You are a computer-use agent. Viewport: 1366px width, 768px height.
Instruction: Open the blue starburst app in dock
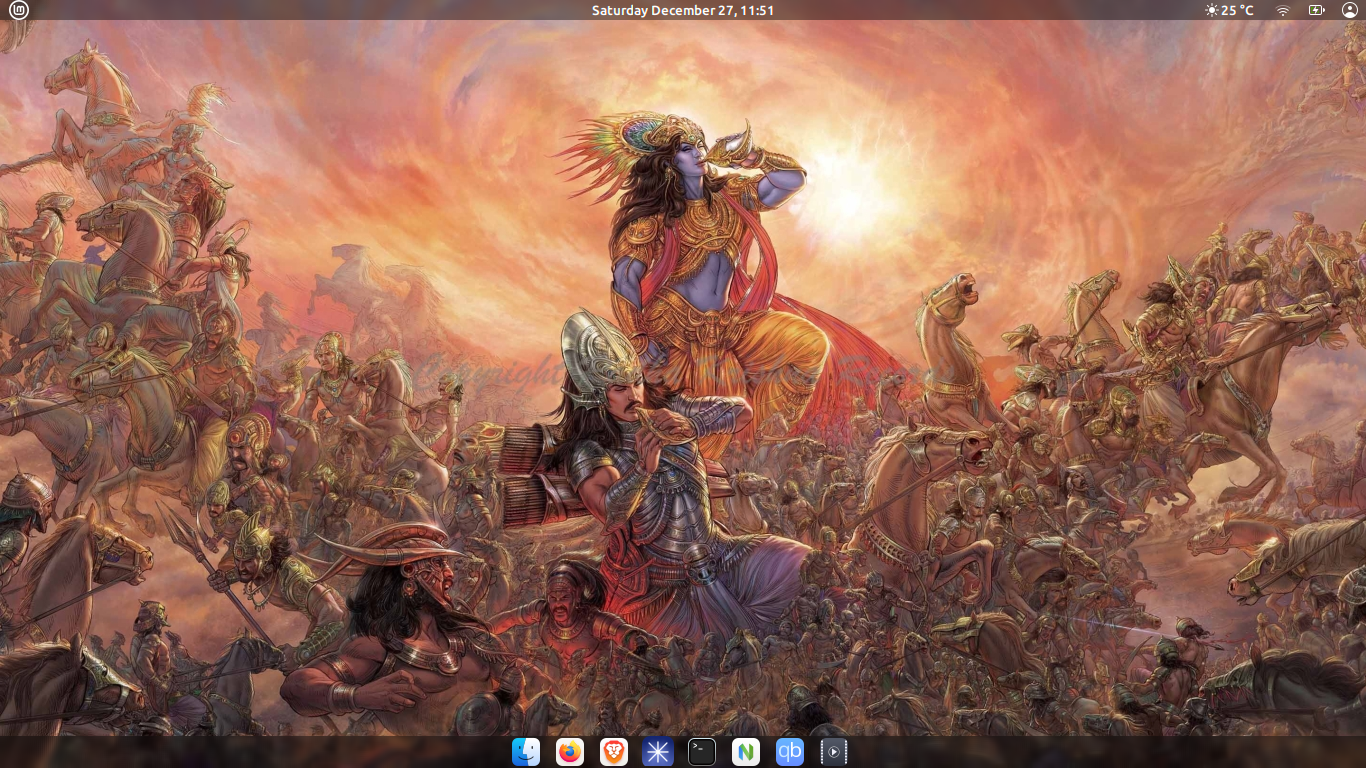pos(658,752)
